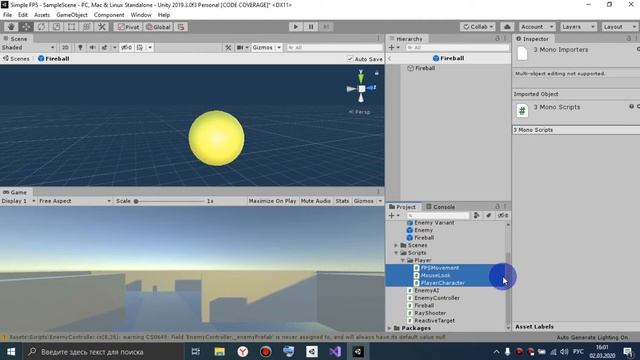Screen dimensions: 640x360
Task: Toggle hidden packages count in Project
Action: 503,216
